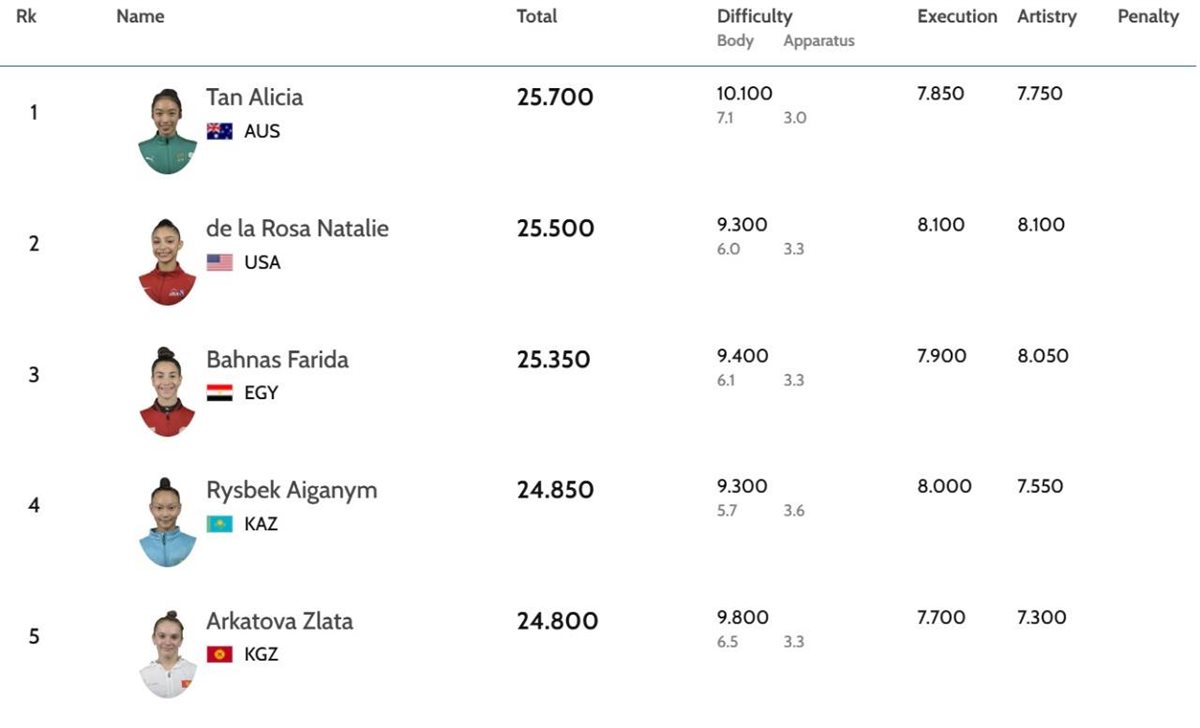Select the Bahnas Farida name

pyautogui.click(x=277, y=360)
